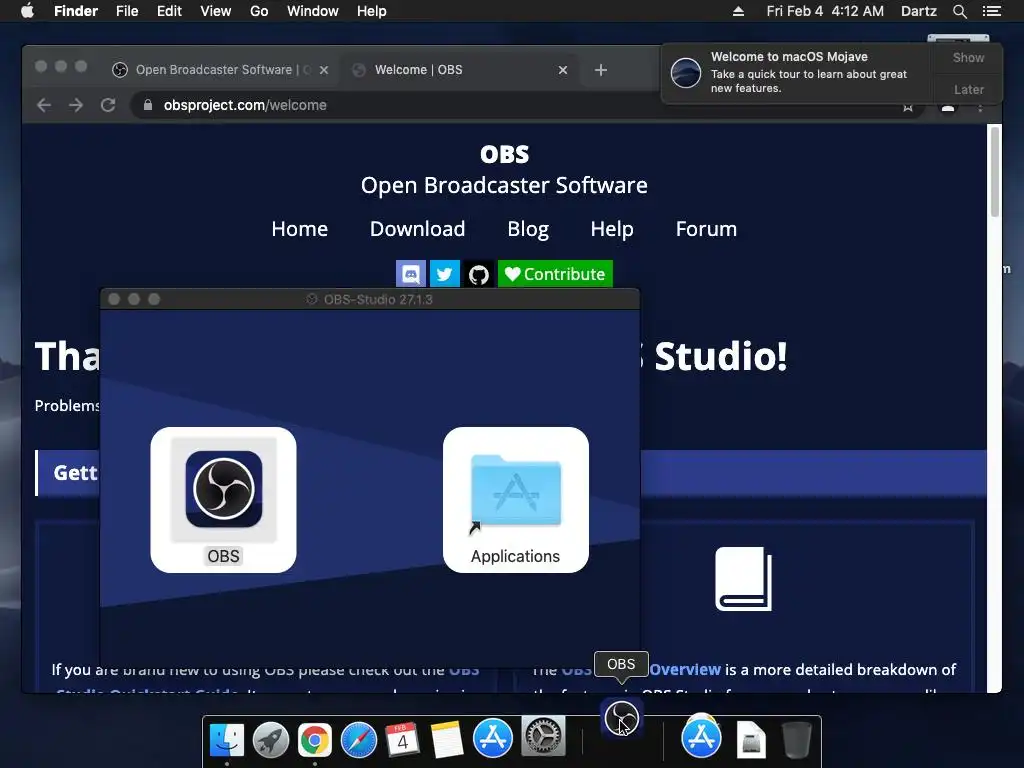Open the Forum page link
This screenshot has height=768, width=1024.
(x=706, y=229)
